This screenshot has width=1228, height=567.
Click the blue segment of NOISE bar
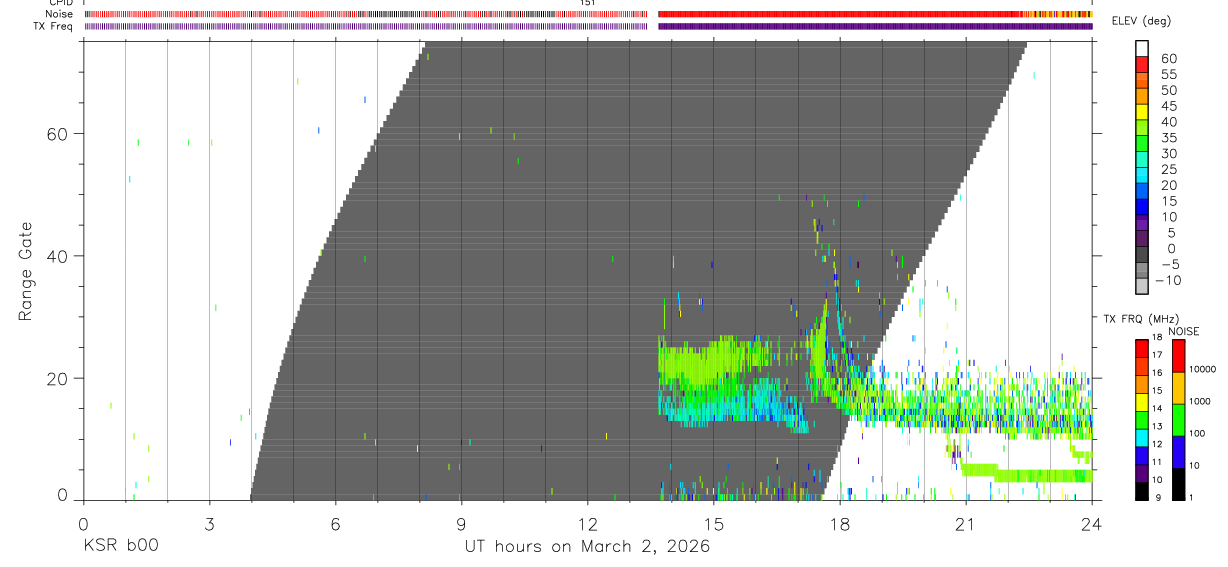click(1177, 452)
